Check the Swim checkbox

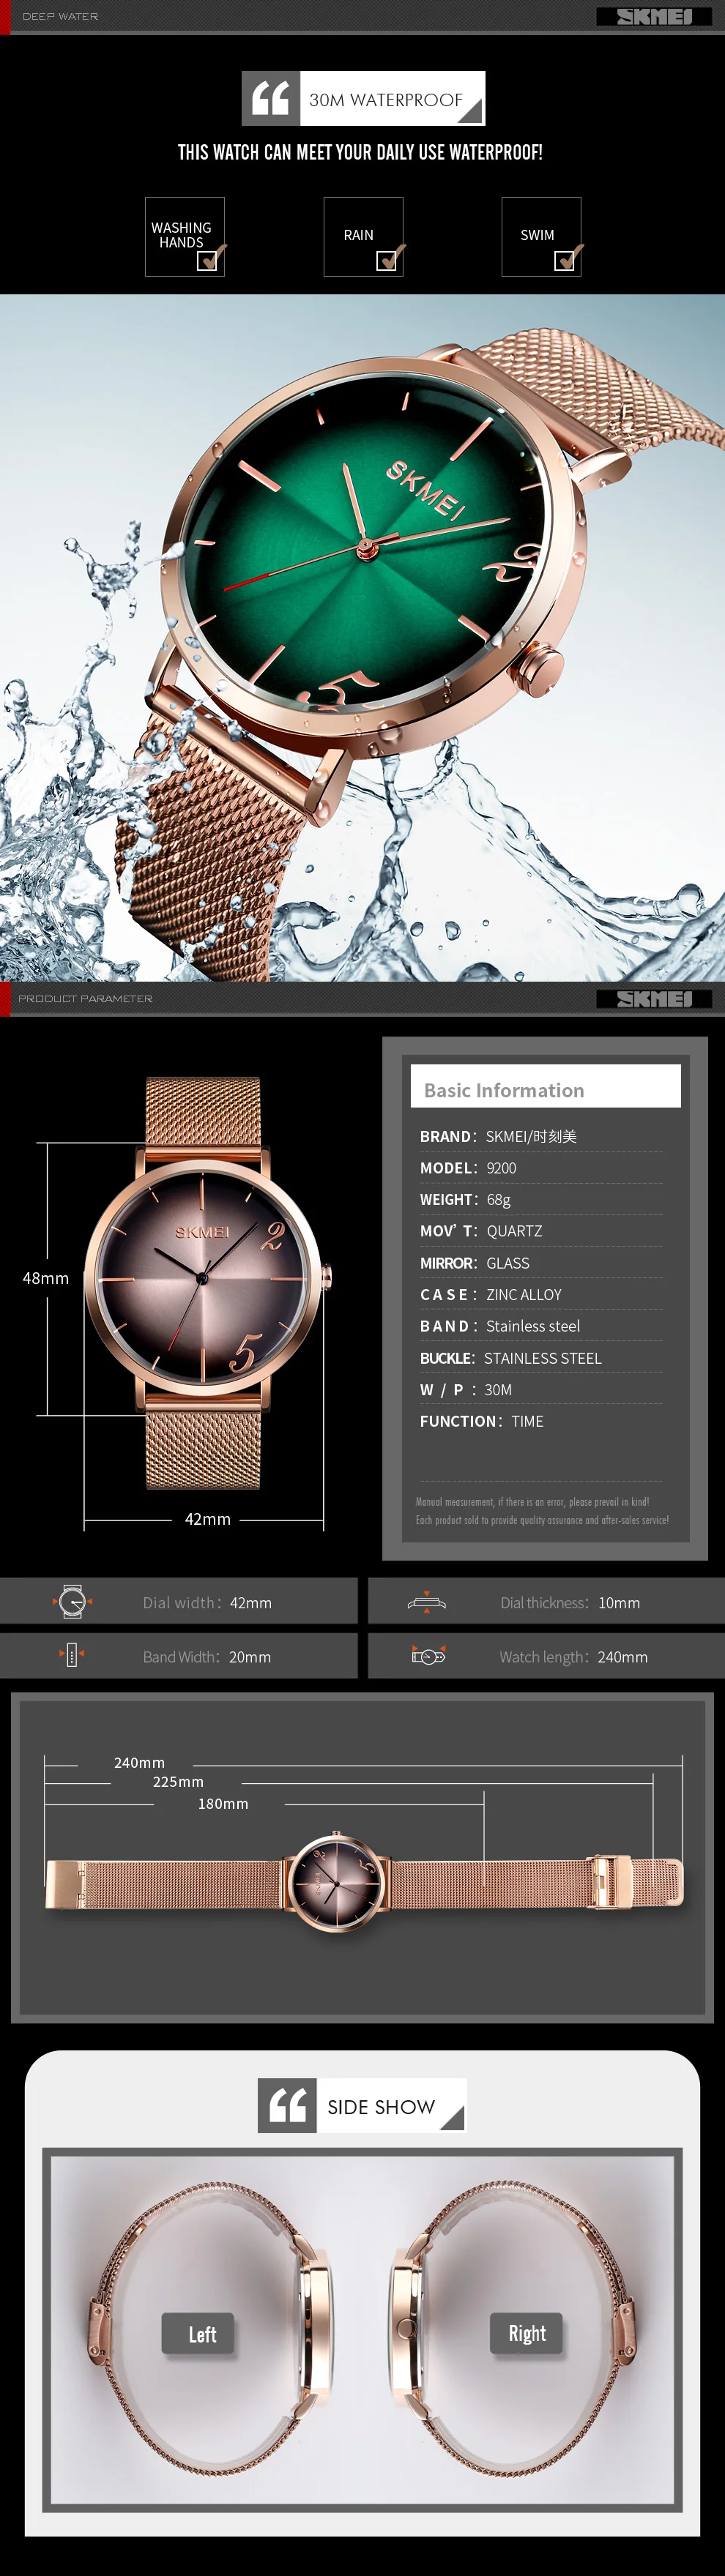point(564,260)
